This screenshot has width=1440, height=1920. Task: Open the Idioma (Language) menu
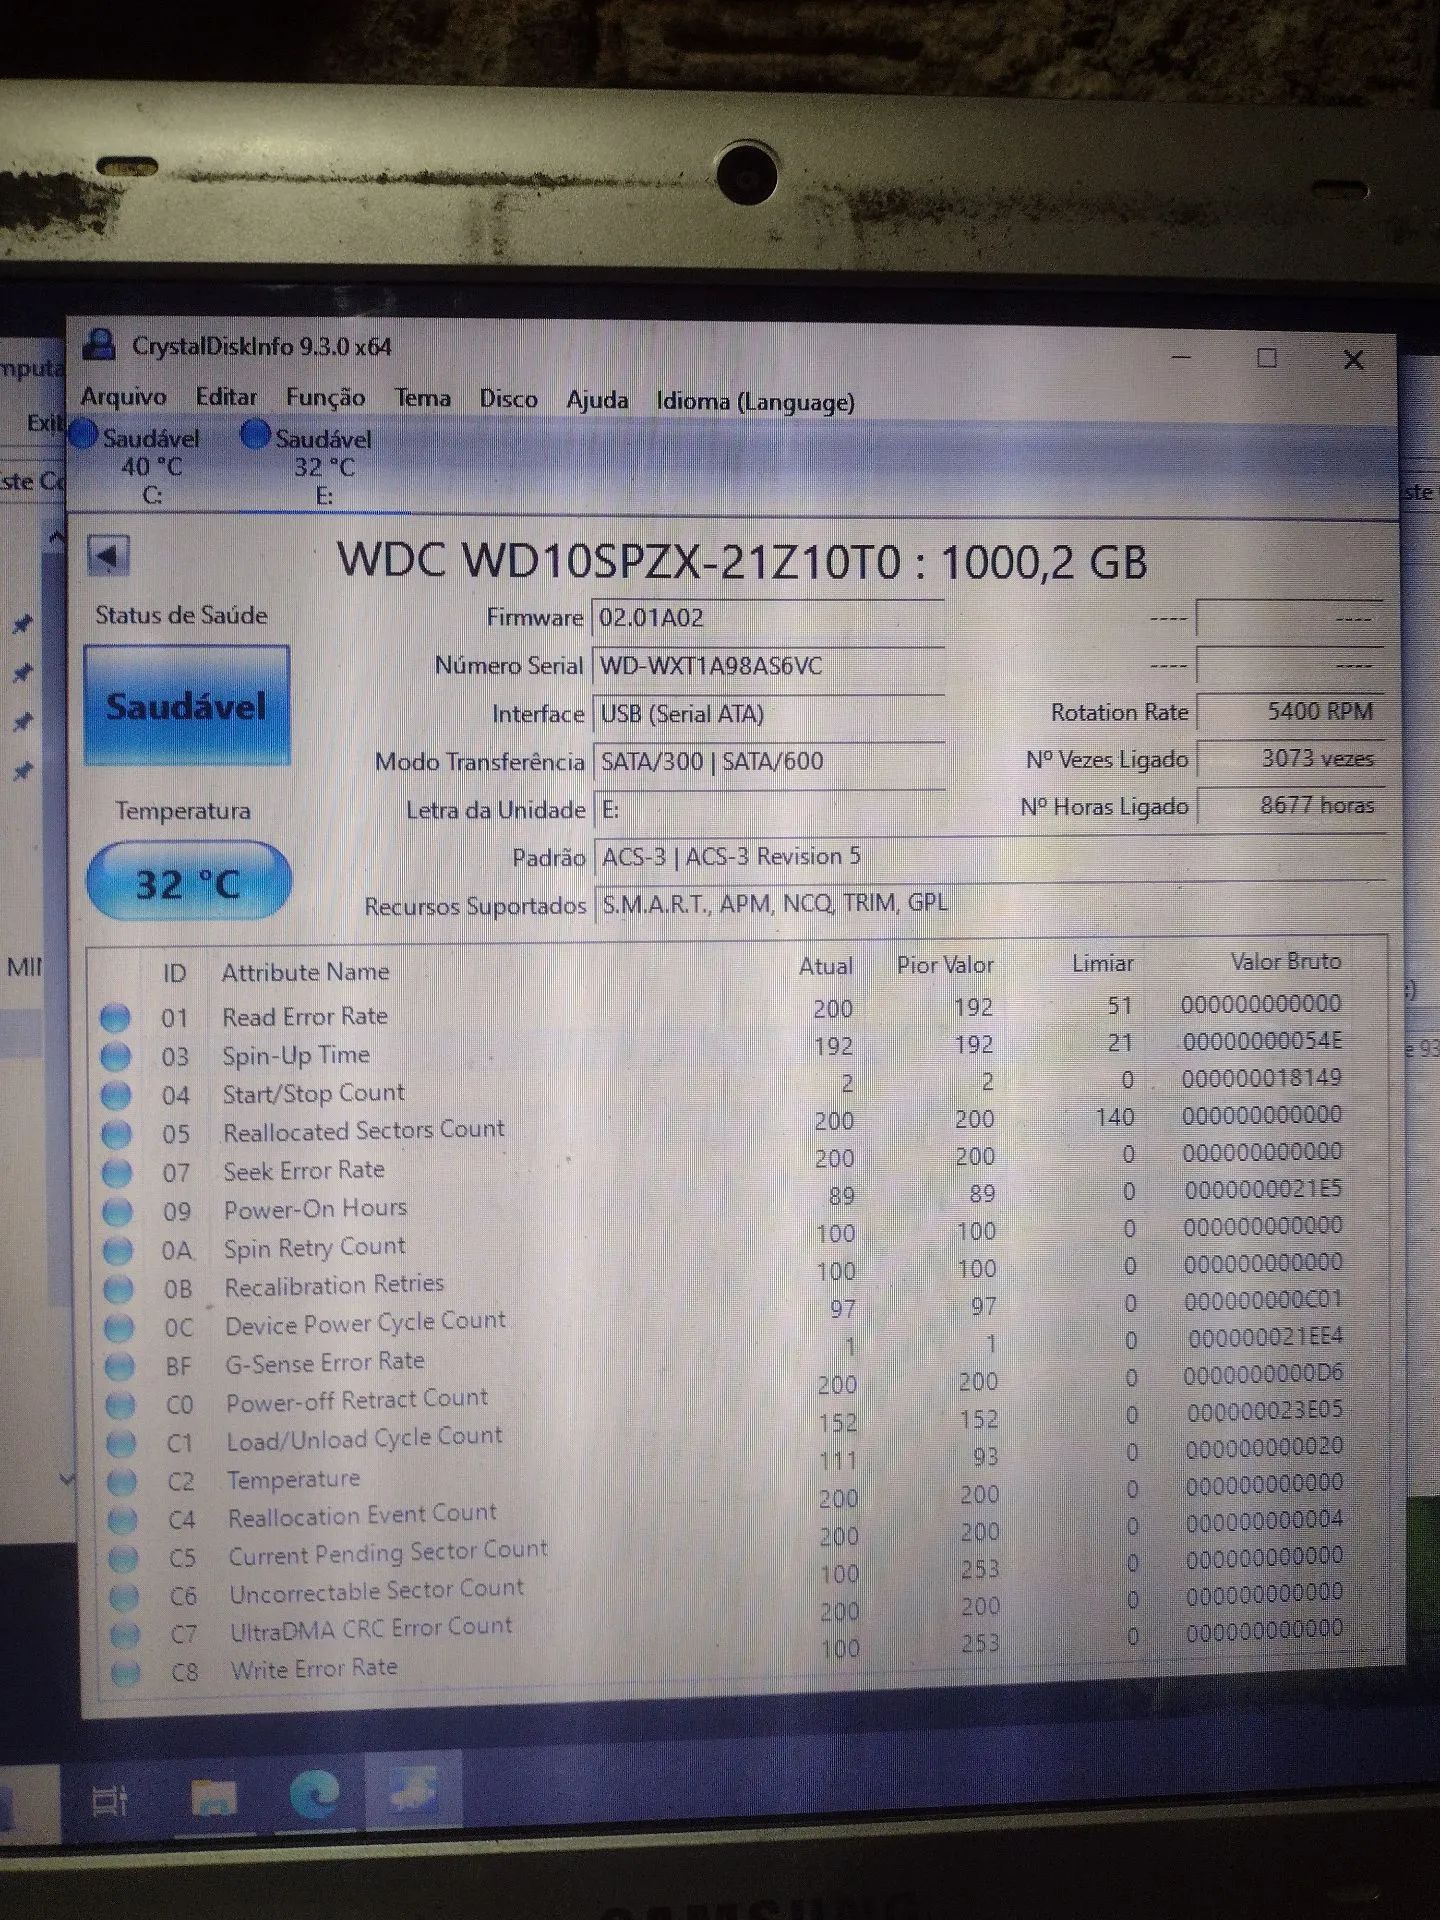tap(755, 402)
